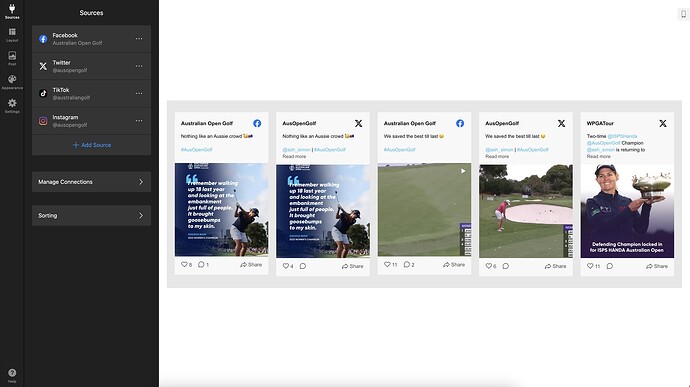The image size is (690, 387).
Task: Select the Instagram @ausopengolf source
Action: (x=92, y=121)
